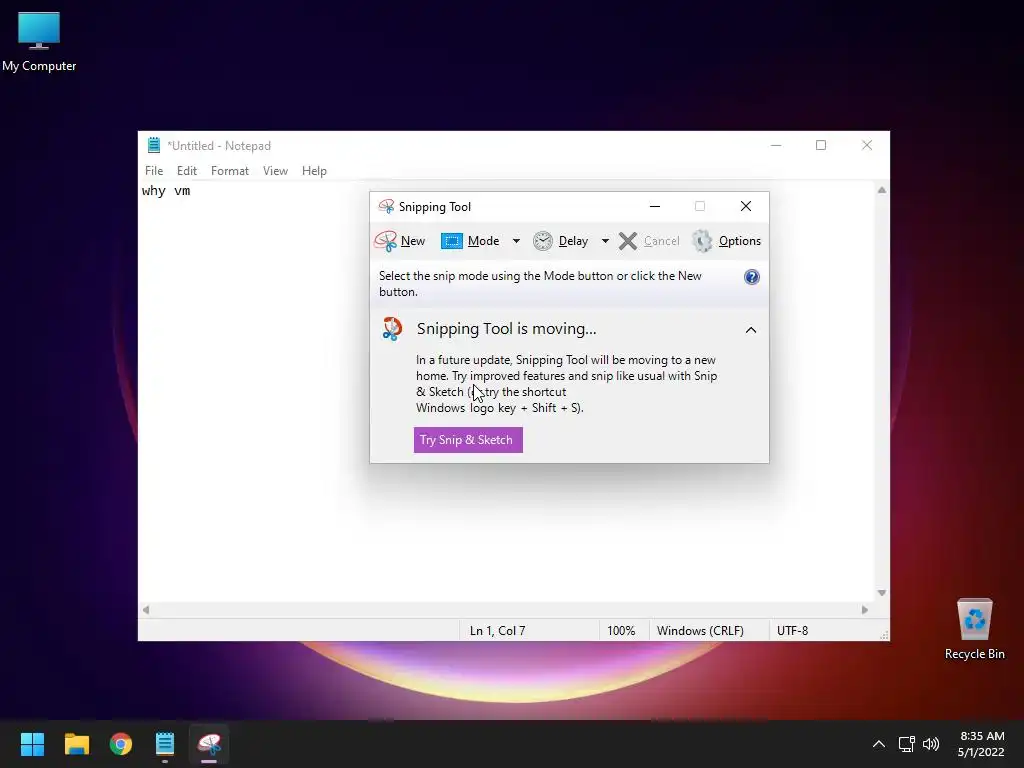Click the greyed Cancel button
Image resolution: width=1024 pixels, height=768 pixels.
tap(649, 241)
